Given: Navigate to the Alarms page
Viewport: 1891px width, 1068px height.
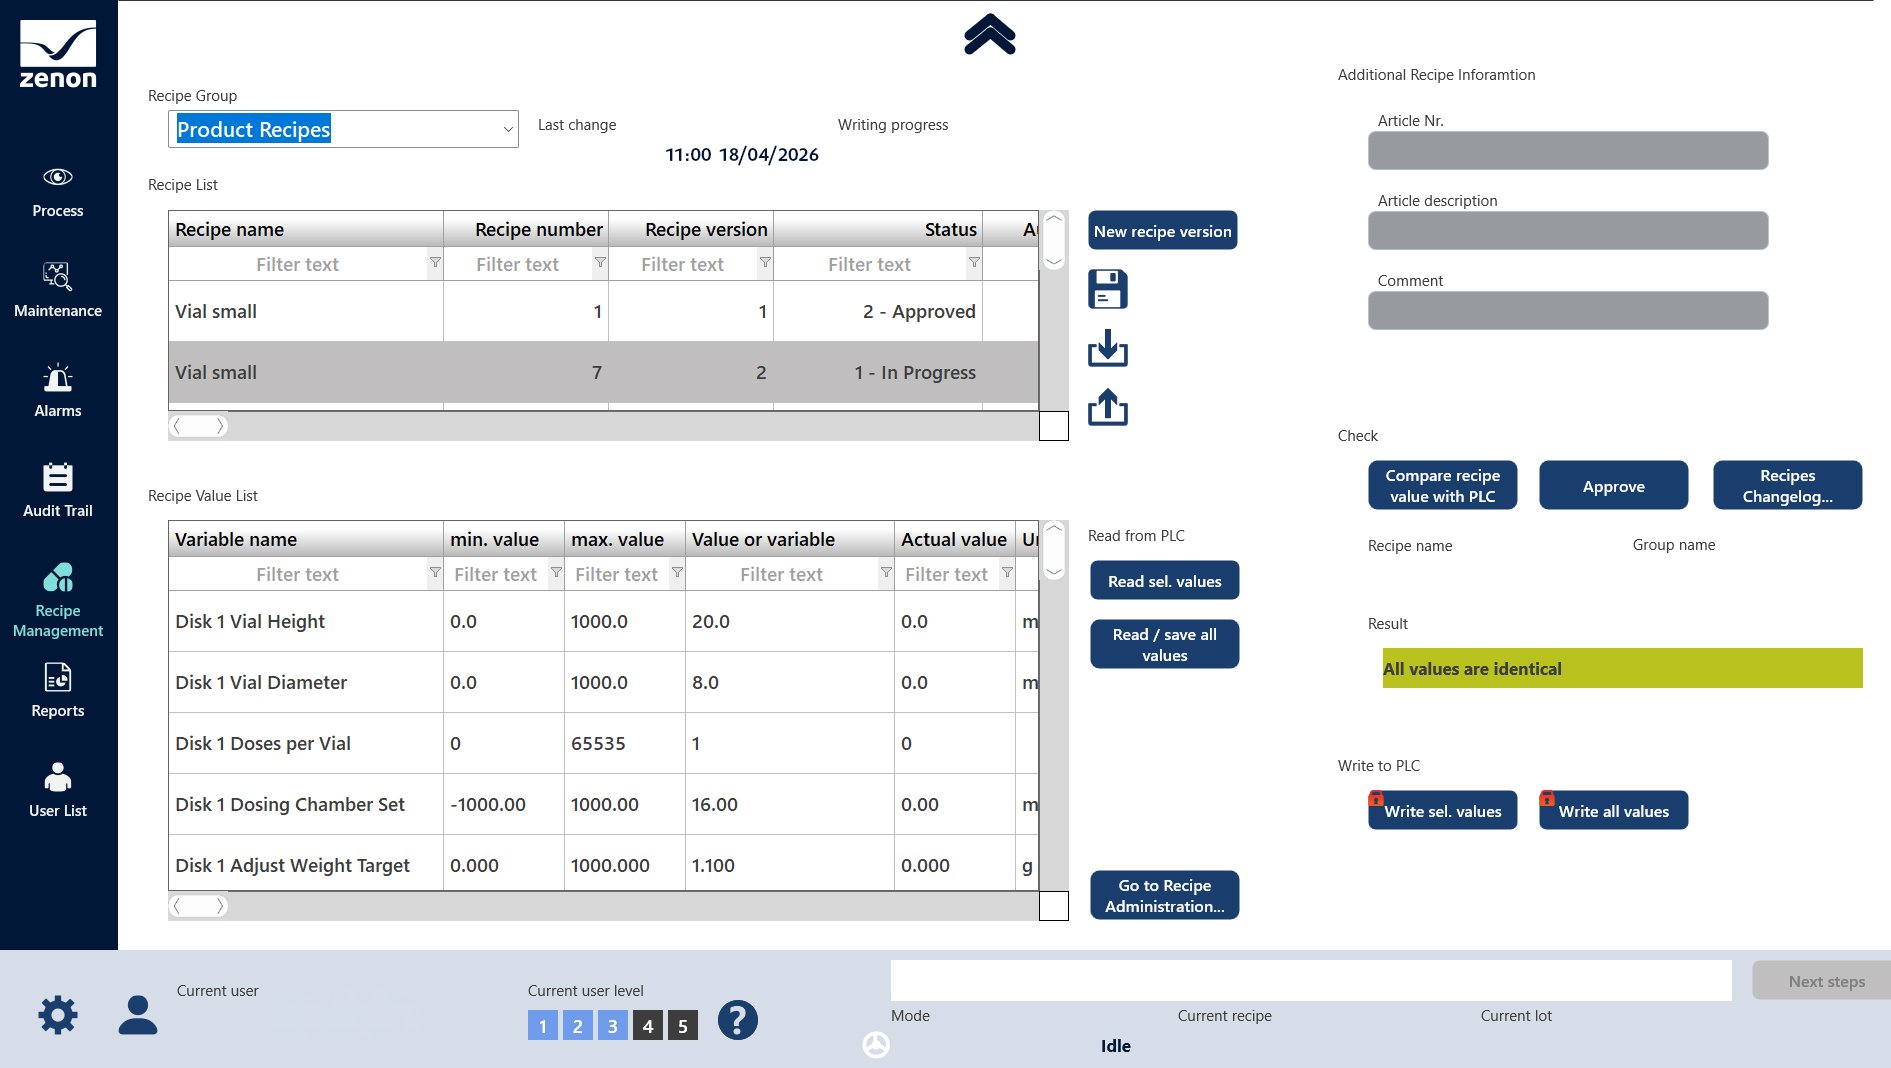Looking at the screenshot, I should tap(57, 390).
